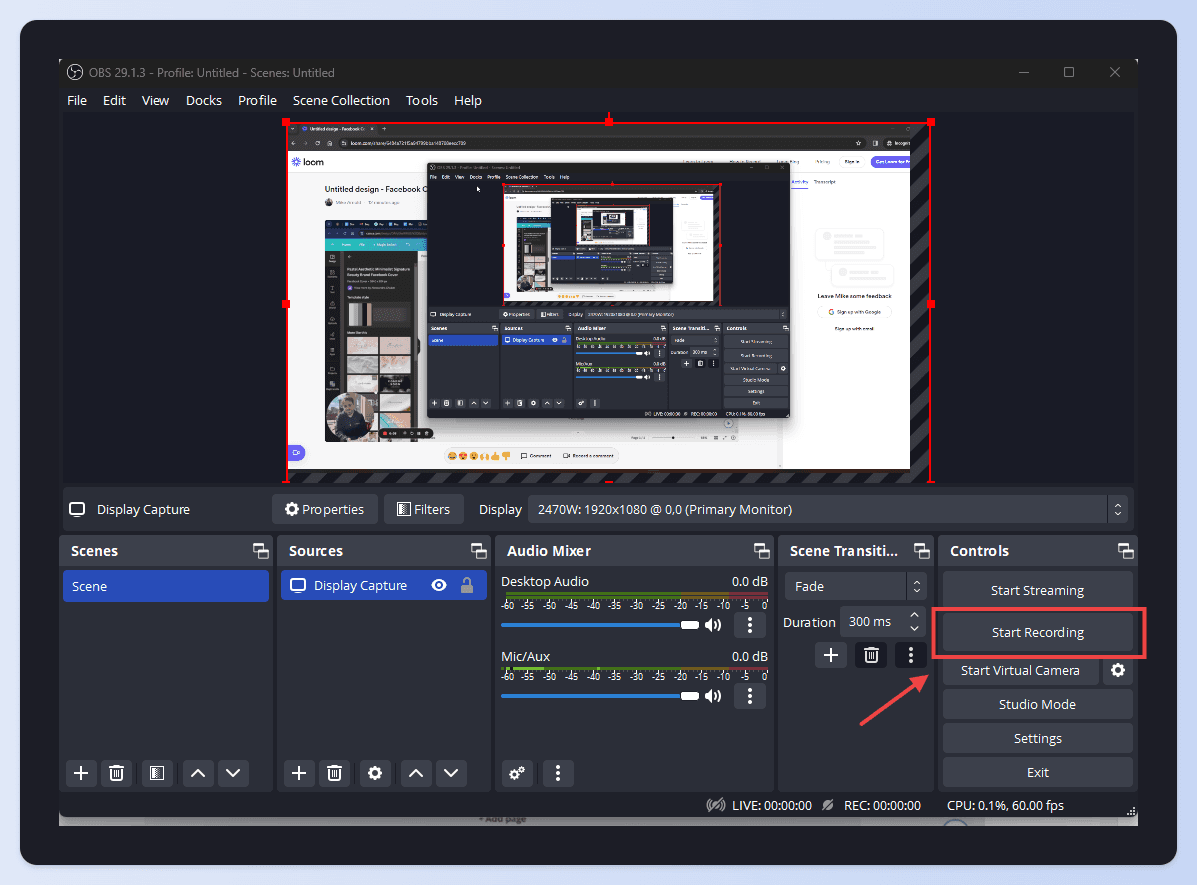Open the Profile menu
The image size is (1197, 885).
click(257, 100)
